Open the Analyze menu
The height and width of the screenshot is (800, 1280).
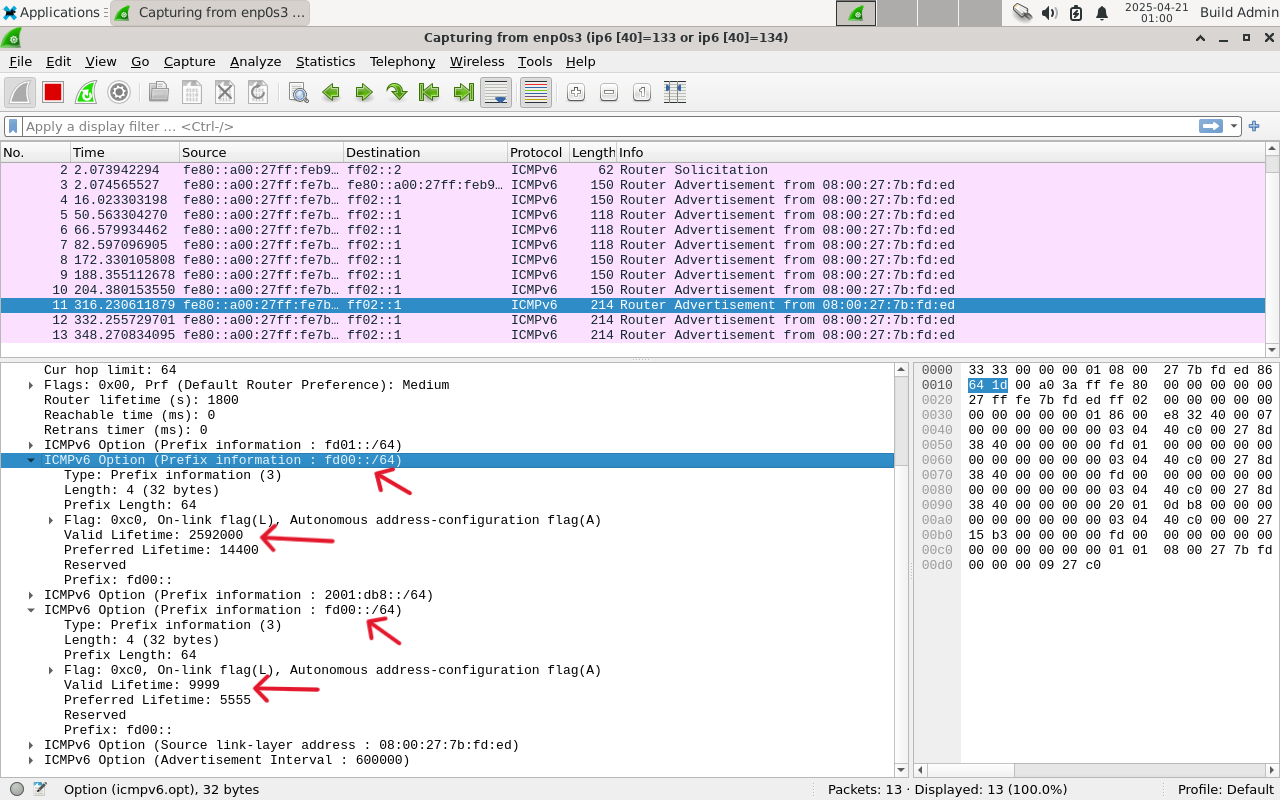click(255, 61)
